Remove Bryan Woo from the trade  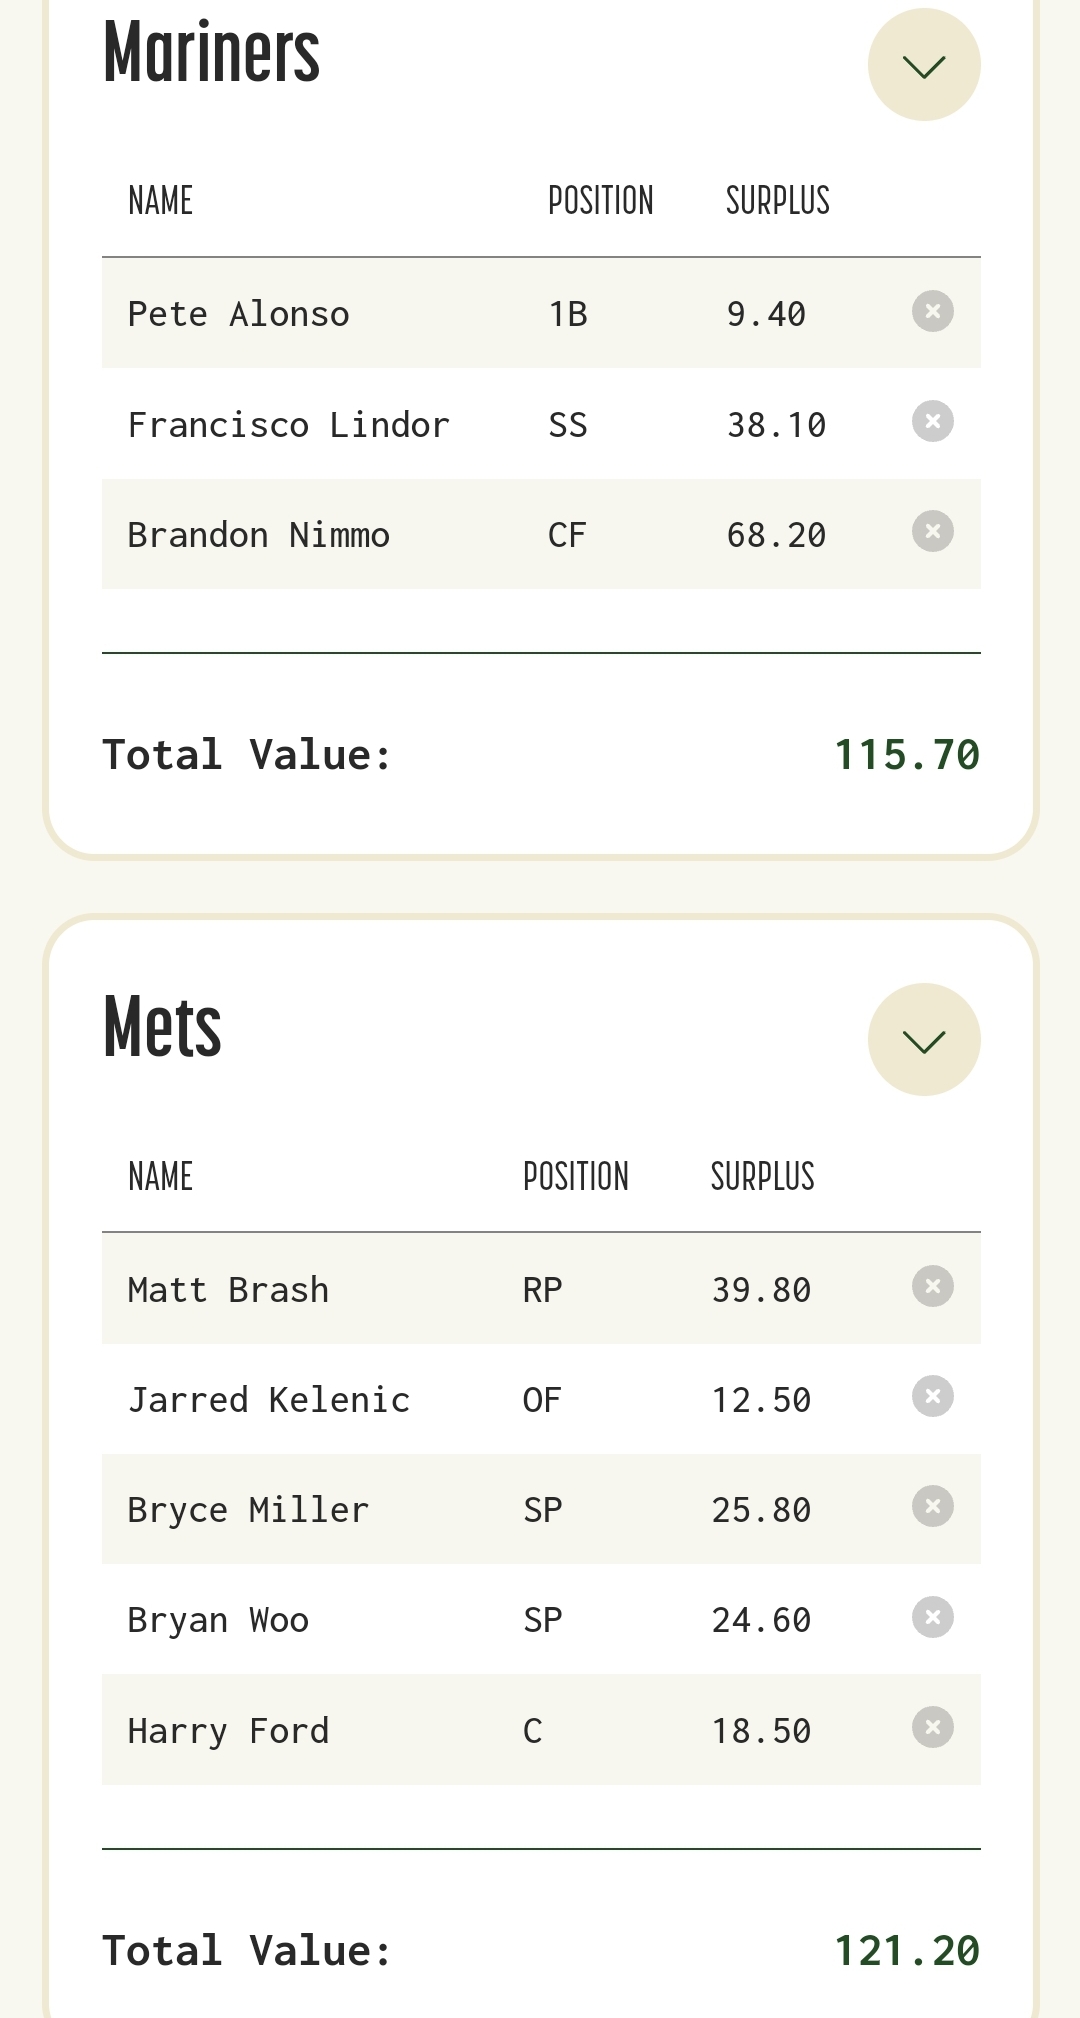point(932,1617)
